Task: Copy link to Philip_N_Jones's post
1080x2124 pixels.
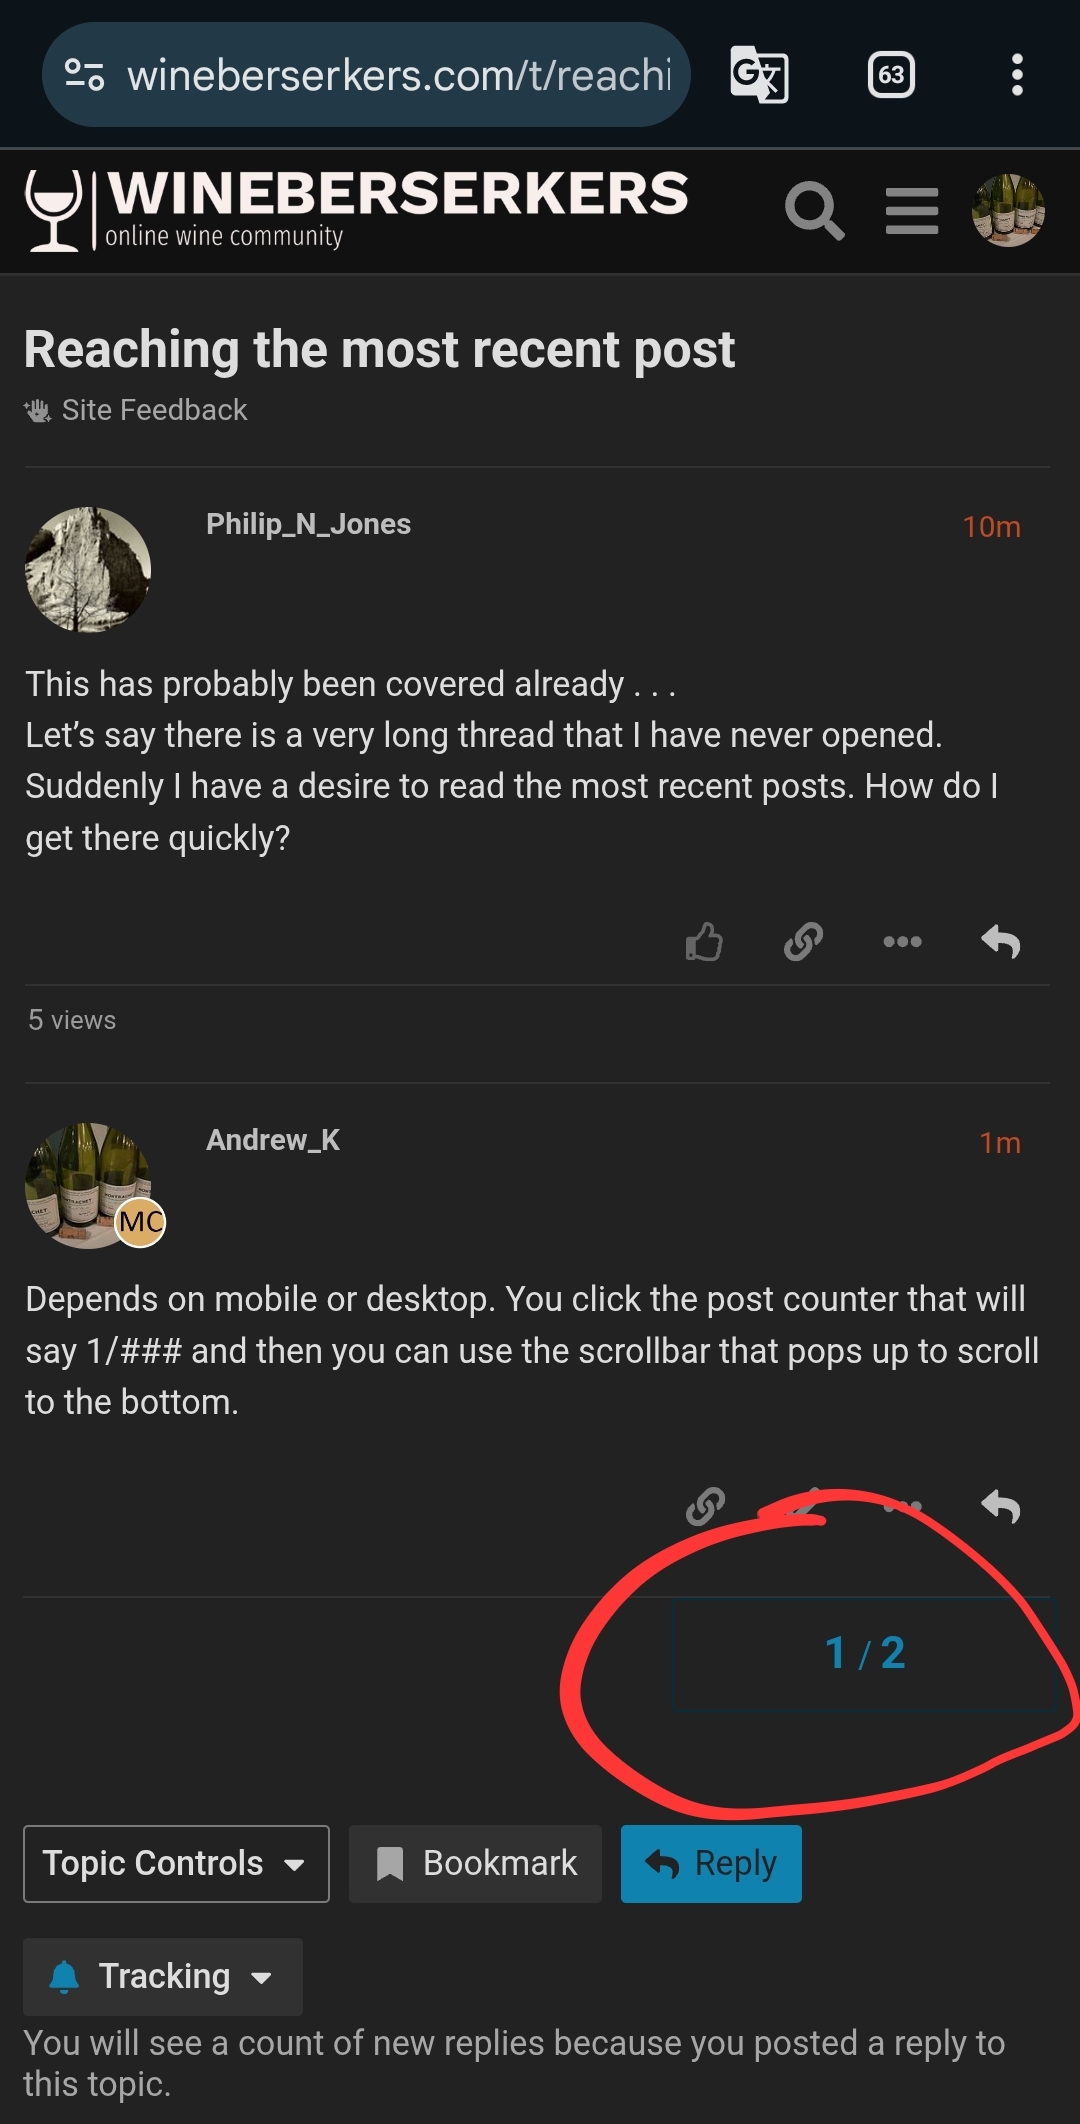Action: (x=803, y=941)
